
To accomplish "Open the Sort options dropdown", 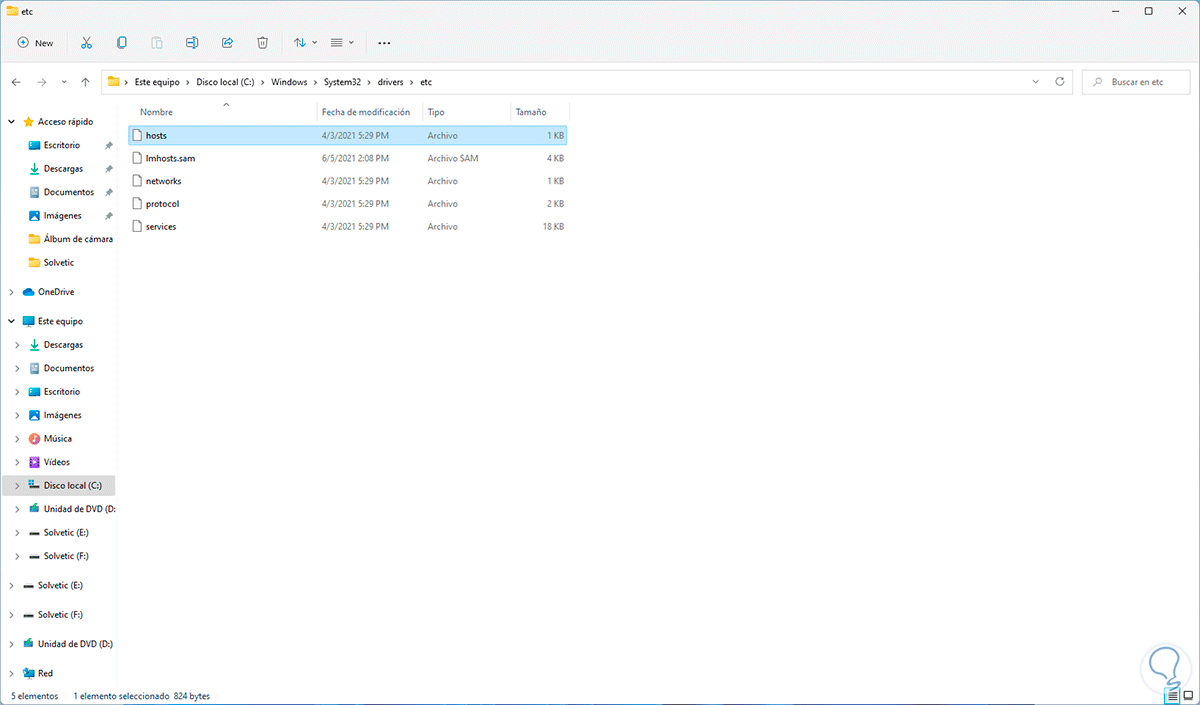I will pyautogui.click(x=305, y=43).
